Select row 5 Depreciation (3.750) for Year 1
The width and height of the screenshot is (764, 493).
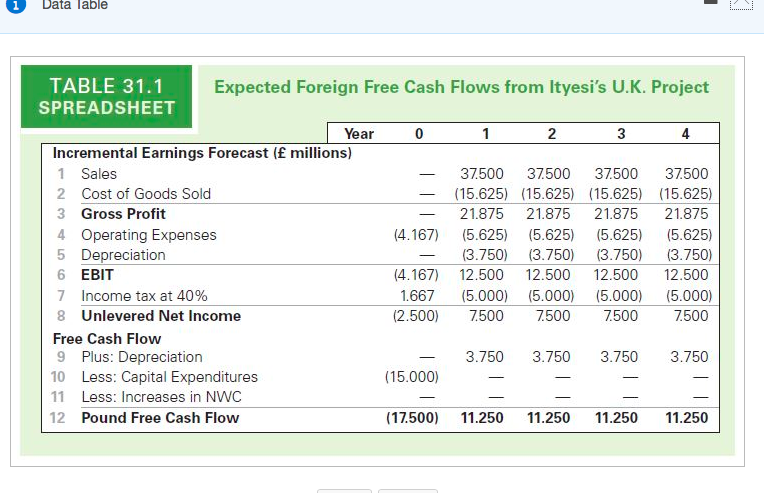click(x=485, y=255)
